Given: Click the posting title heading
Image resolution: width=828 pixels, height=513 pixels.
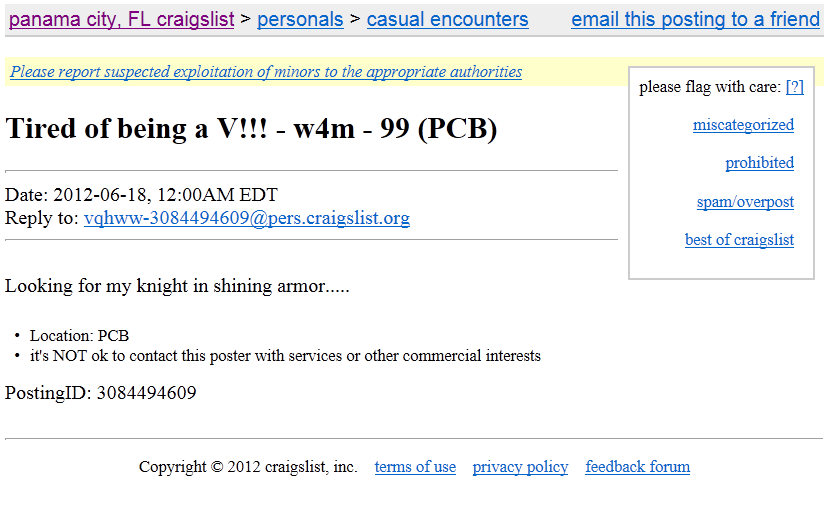Looking at the screenshot, I should [x=251, y=128].
